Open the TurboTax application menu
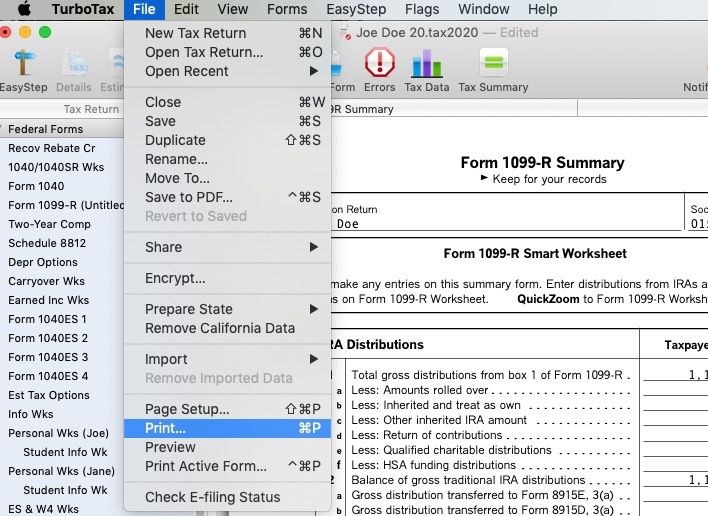This screenshot has height=516, width=708. 83,9
